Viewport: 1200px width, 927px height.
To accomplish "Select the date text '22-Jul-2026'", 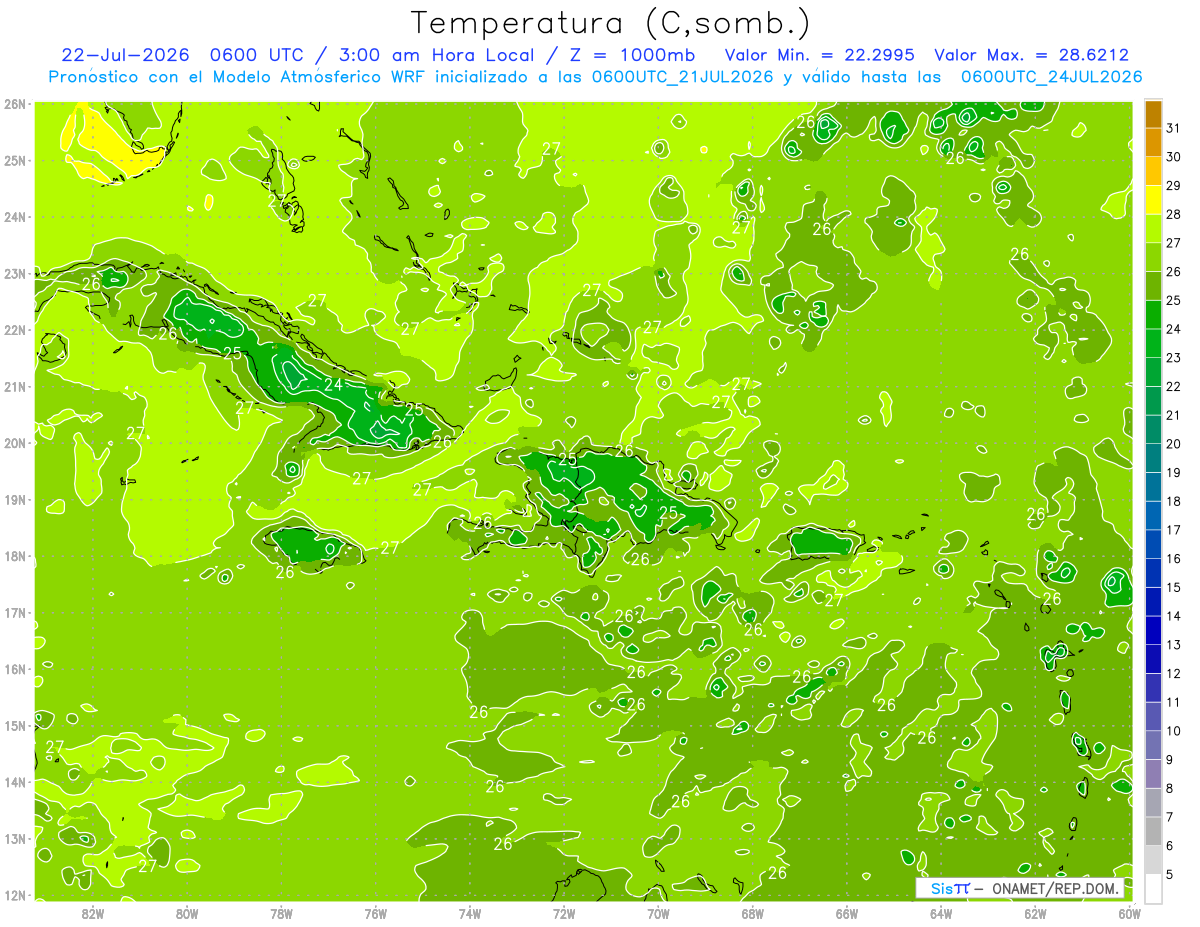I will [126, 55].
